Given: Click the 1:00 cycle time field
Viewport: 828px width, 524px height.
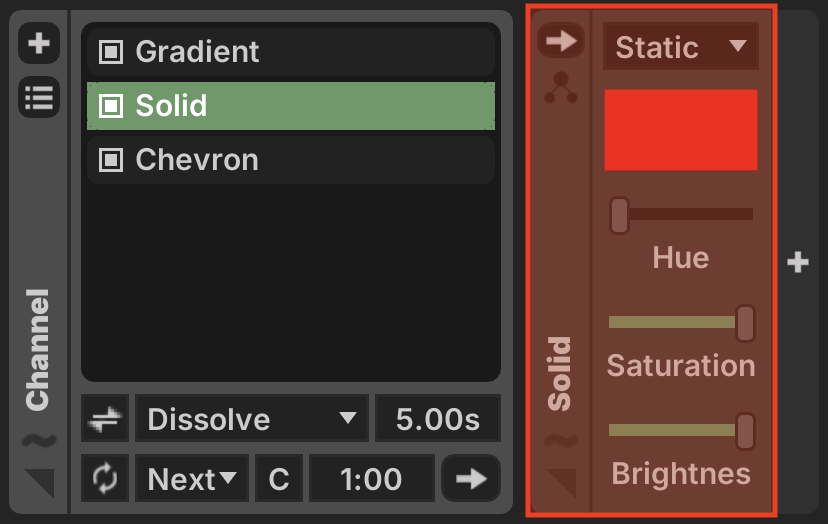Looking at the screenshot, I should 372,478.
